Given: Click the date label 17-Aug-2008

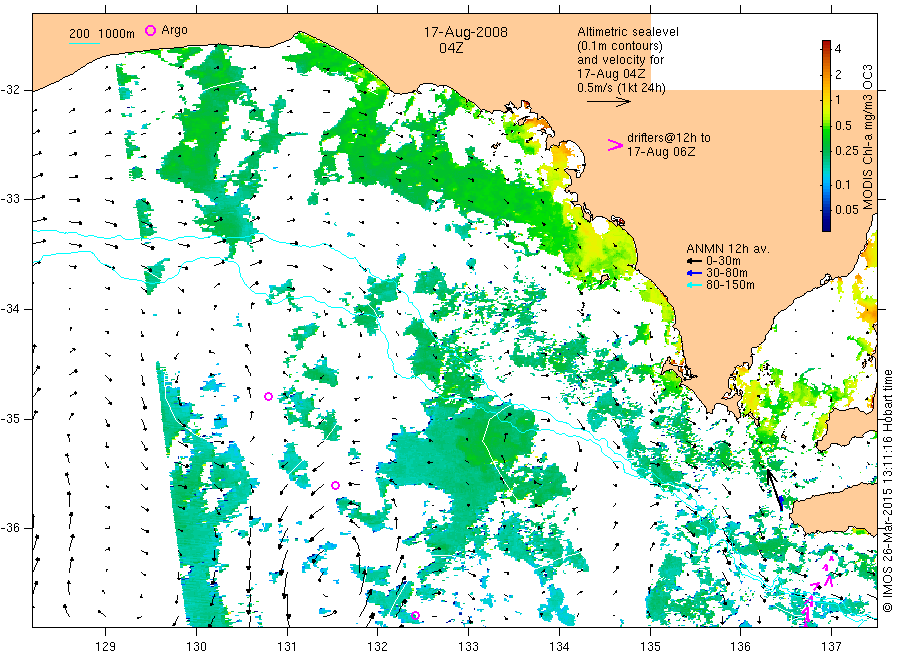Looking at the screenshot, I should [x=465, y=32].
